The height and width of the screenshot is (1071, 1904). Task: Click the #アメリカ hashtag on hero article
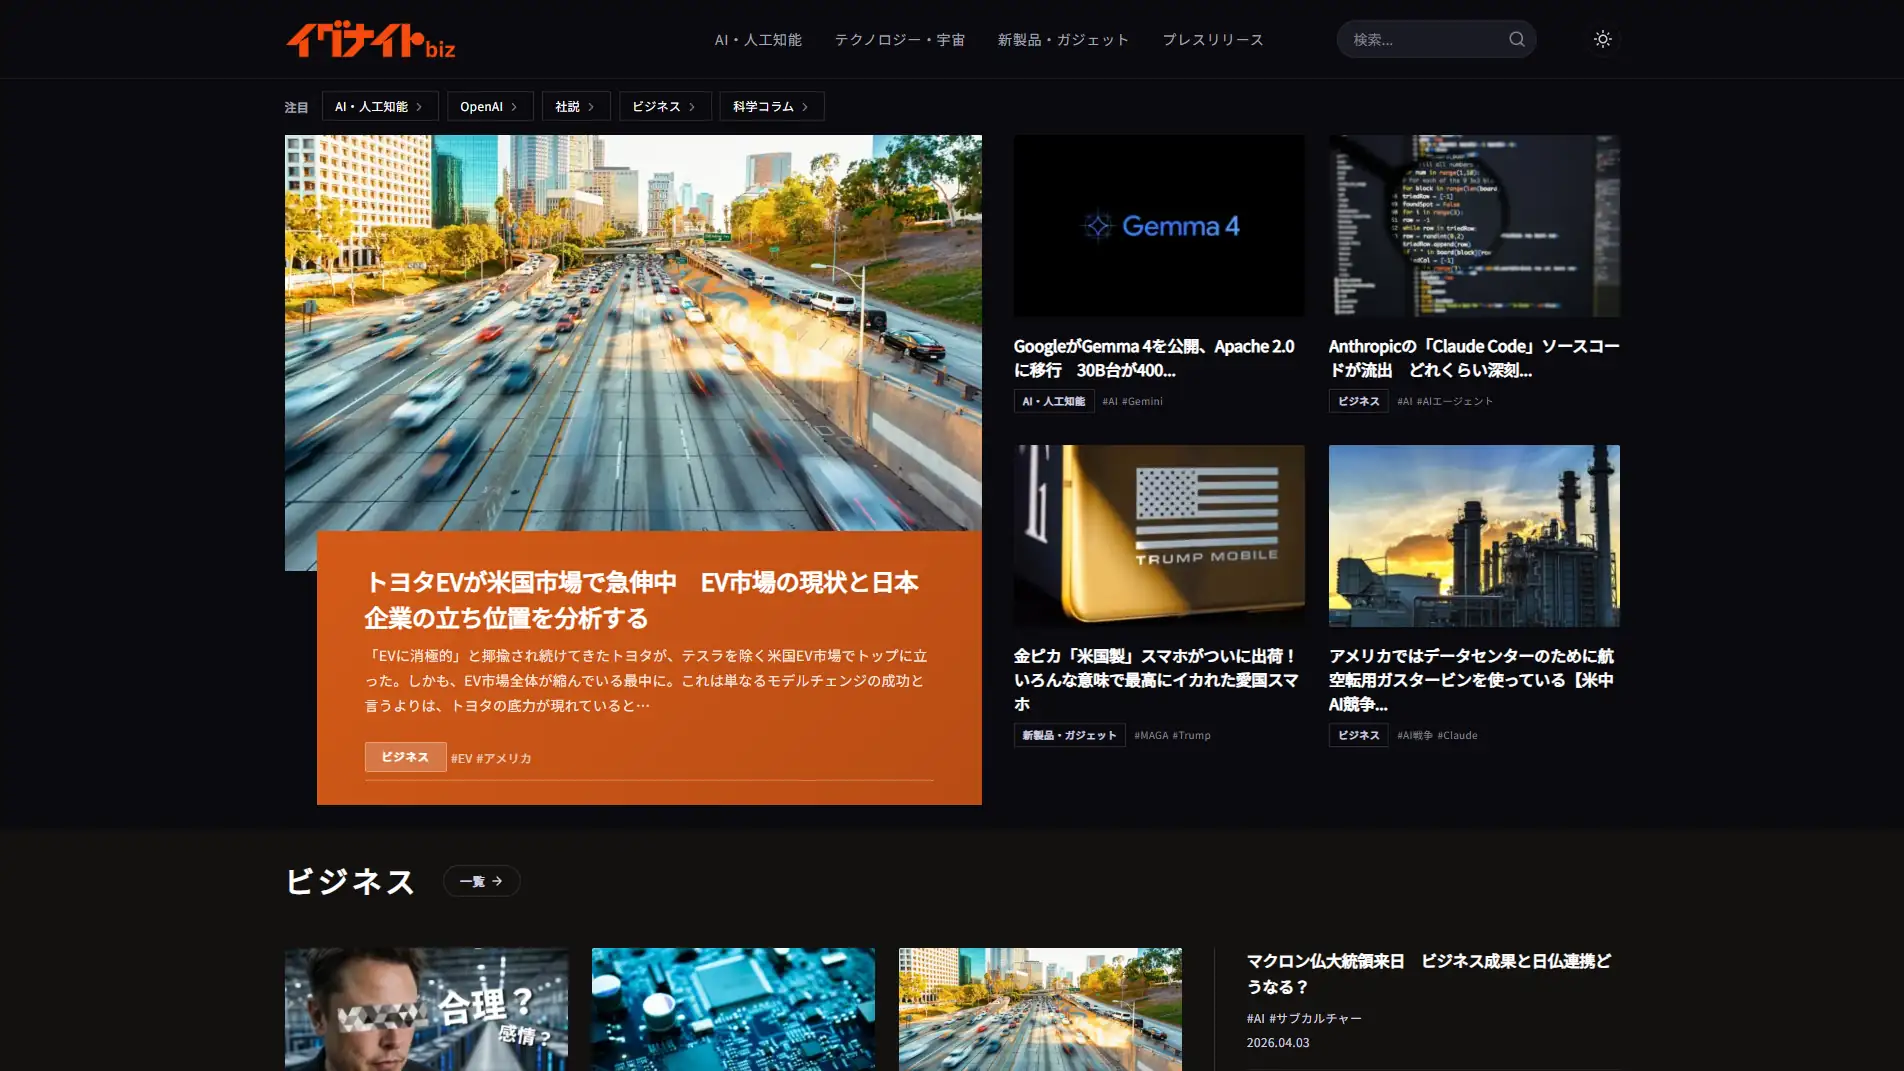coord(504,758)
